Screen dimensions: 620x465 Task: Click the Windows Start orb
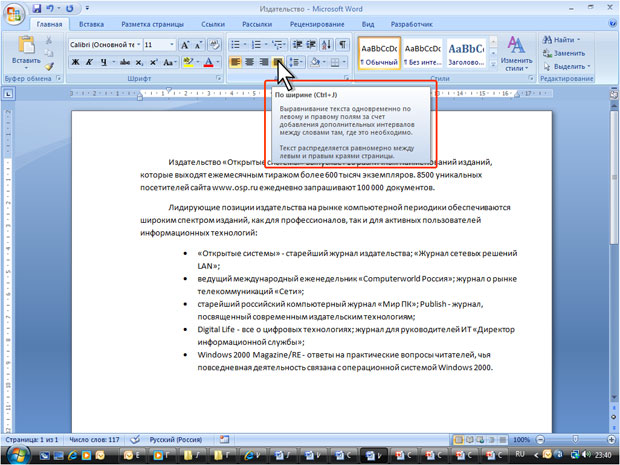[x=18, y=455]
